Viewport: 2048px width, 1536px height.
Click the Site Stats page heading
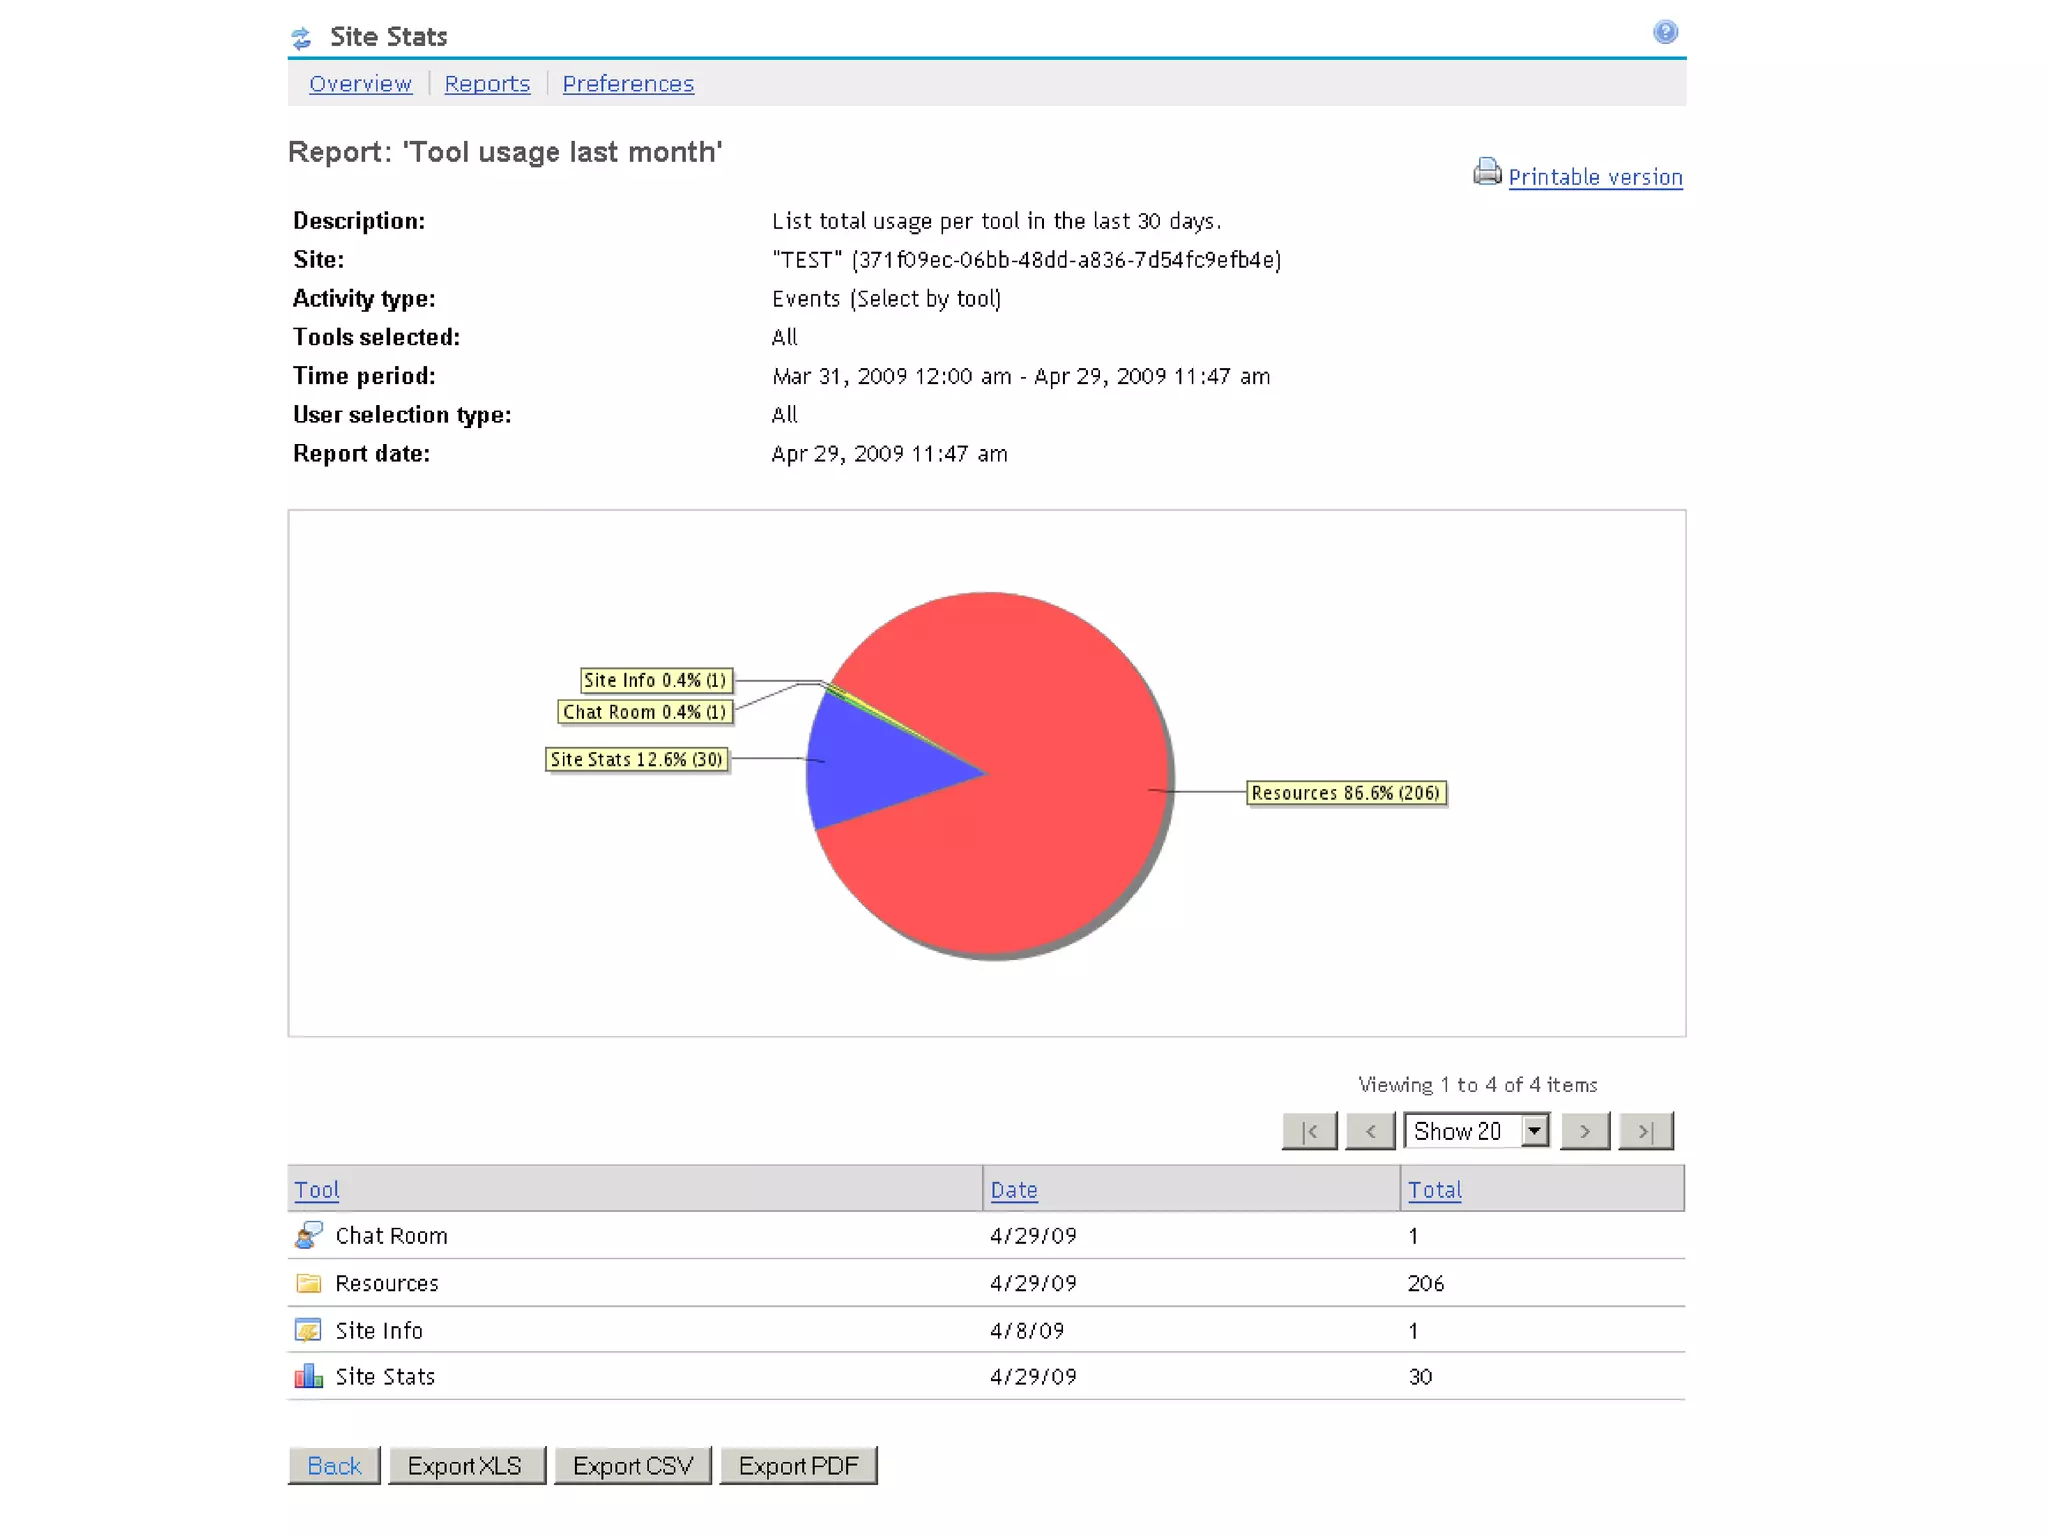[388, 37]
